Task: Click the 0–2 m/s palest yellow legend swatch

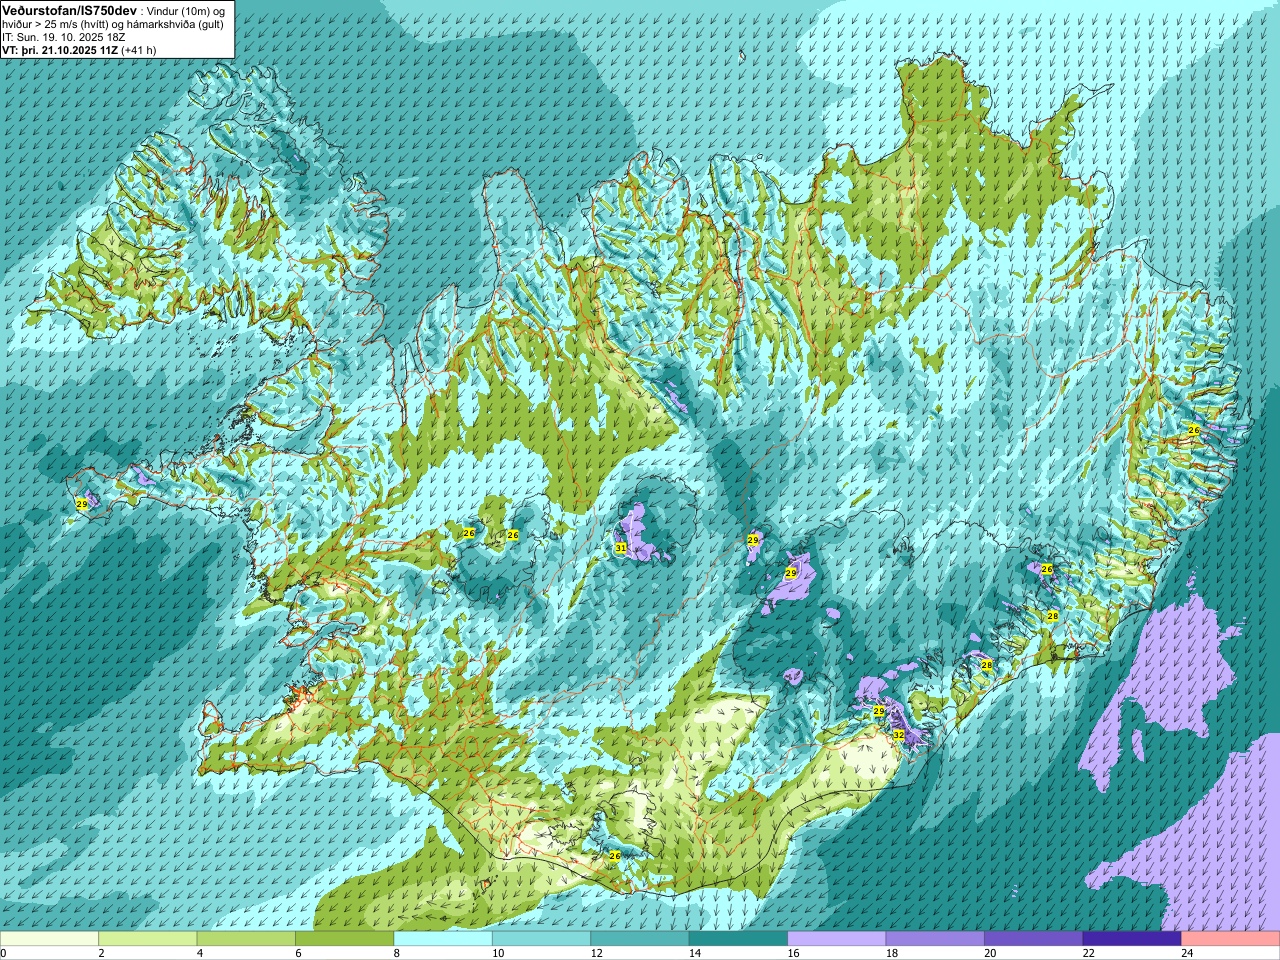Action: 49,939
